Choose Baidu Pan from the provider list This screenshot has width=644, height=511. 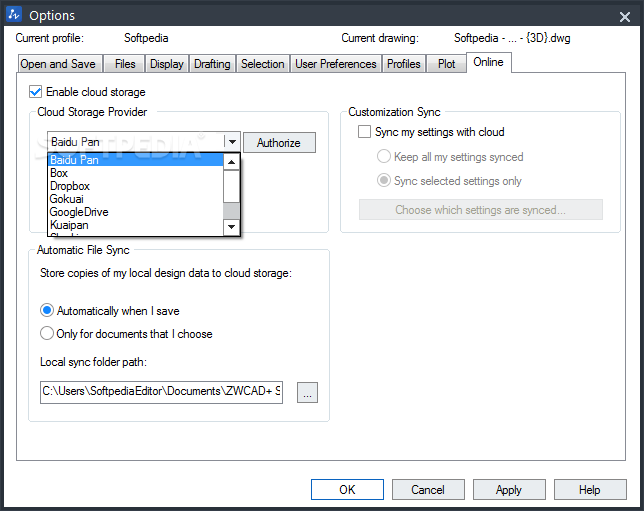[136, 160]
